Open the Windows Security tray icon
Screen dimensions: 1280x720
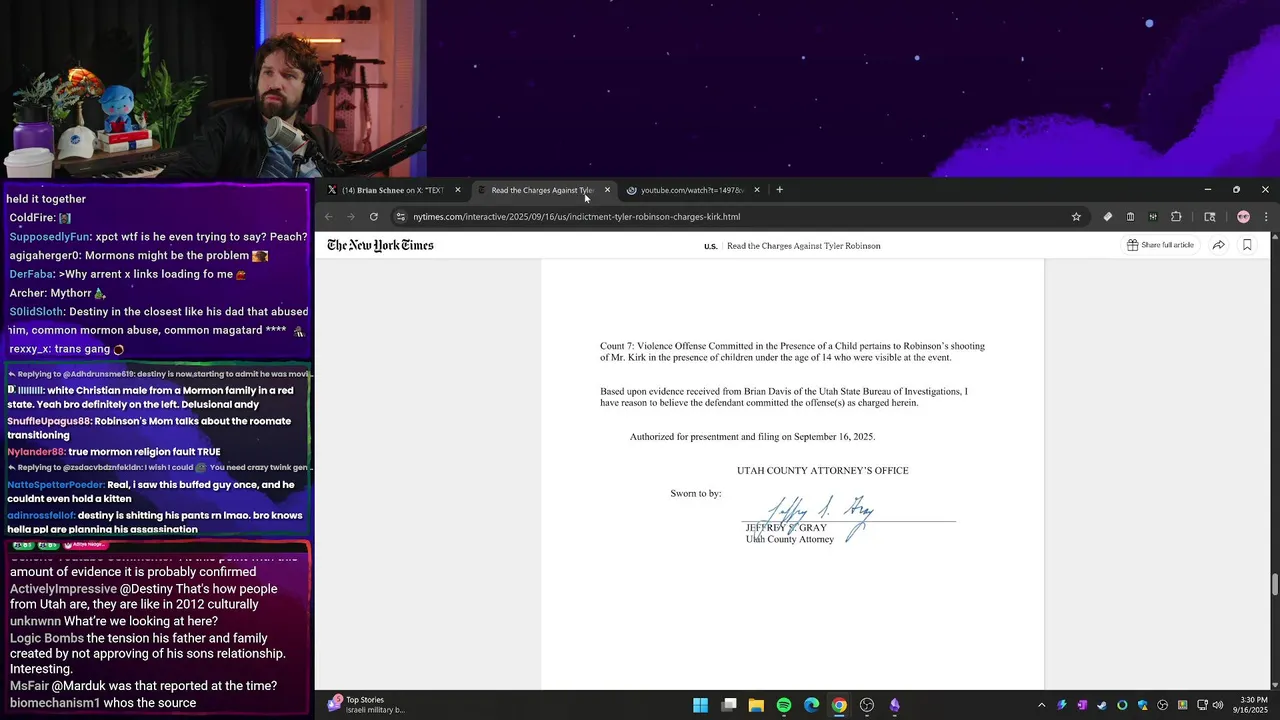(1143, 705)
